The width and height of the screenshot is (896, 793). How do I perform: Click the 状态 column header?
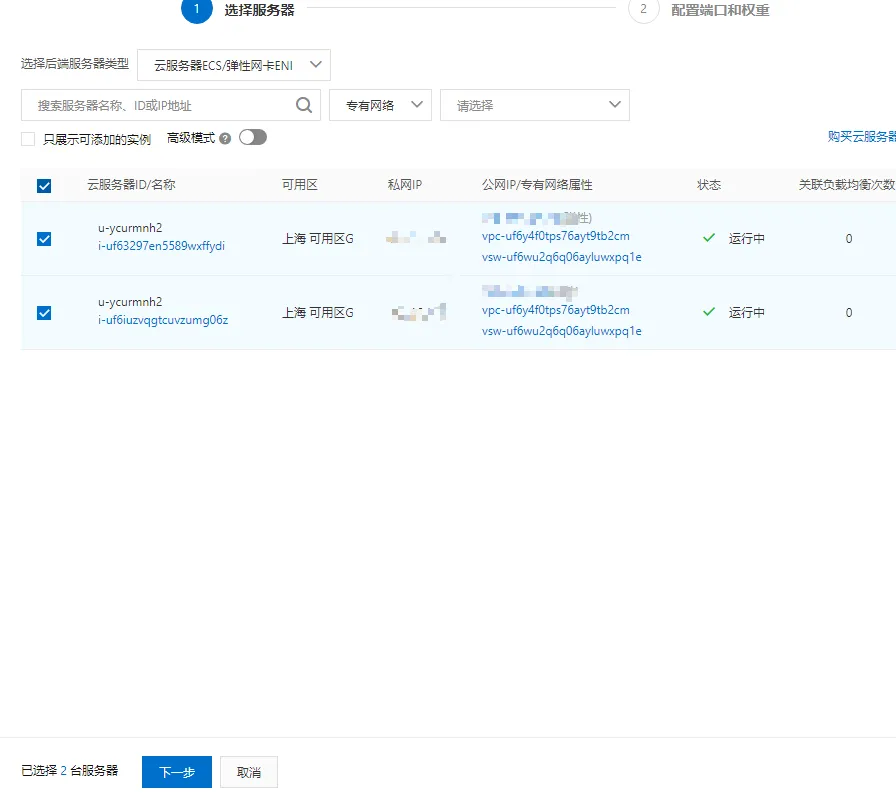[709, 185]
